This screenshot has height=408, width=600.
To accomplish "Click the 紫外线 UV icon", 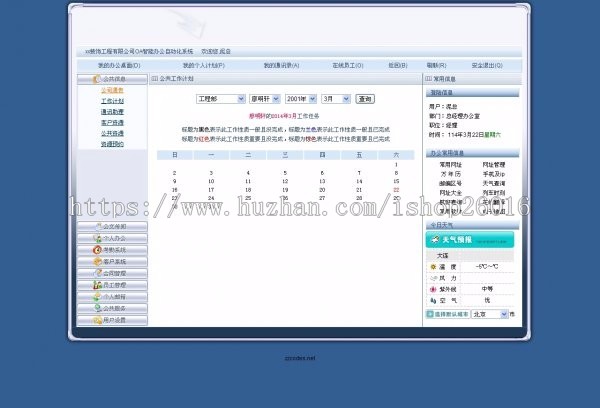I will tap(433, 289).
